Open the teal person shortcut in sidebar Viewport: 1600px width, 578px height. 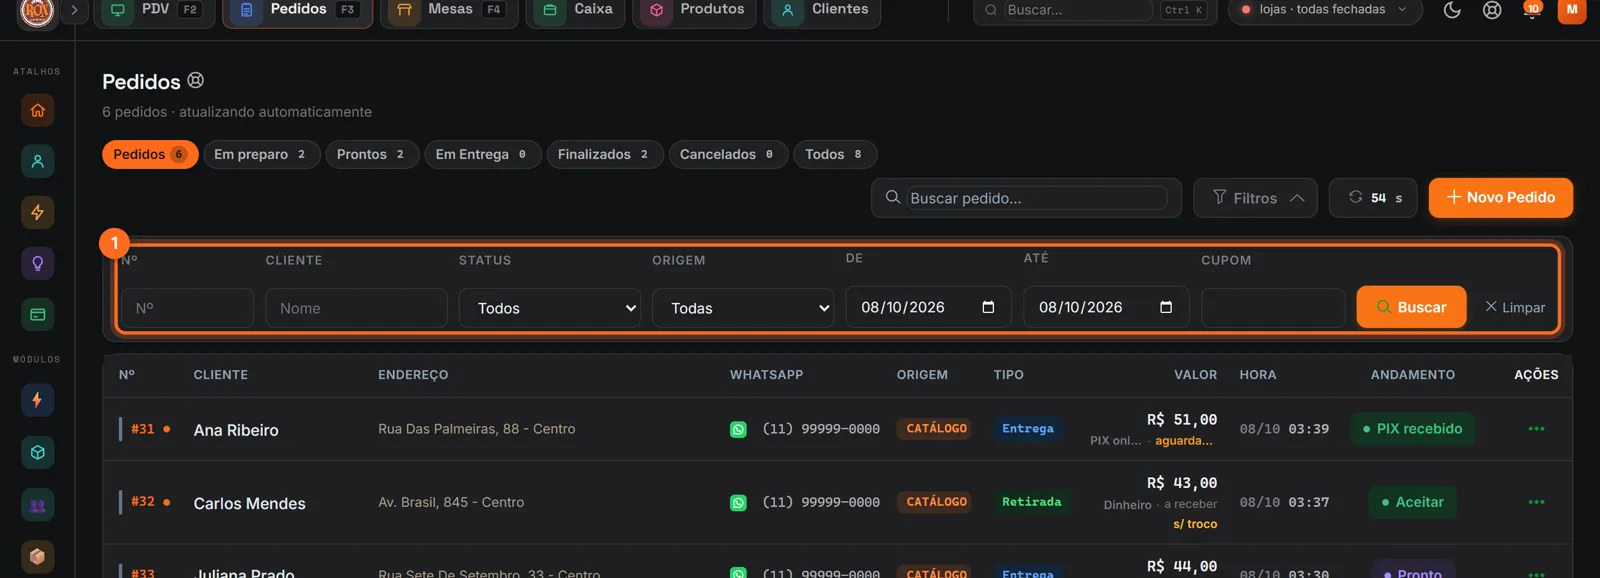point(37,161)
